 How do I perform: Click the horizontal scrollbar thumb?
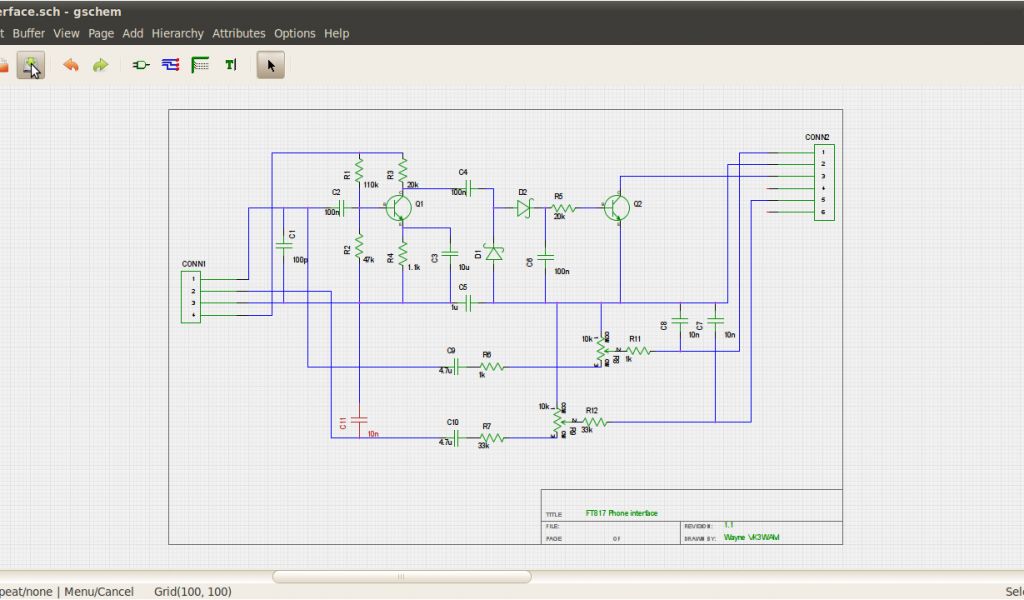401,577
